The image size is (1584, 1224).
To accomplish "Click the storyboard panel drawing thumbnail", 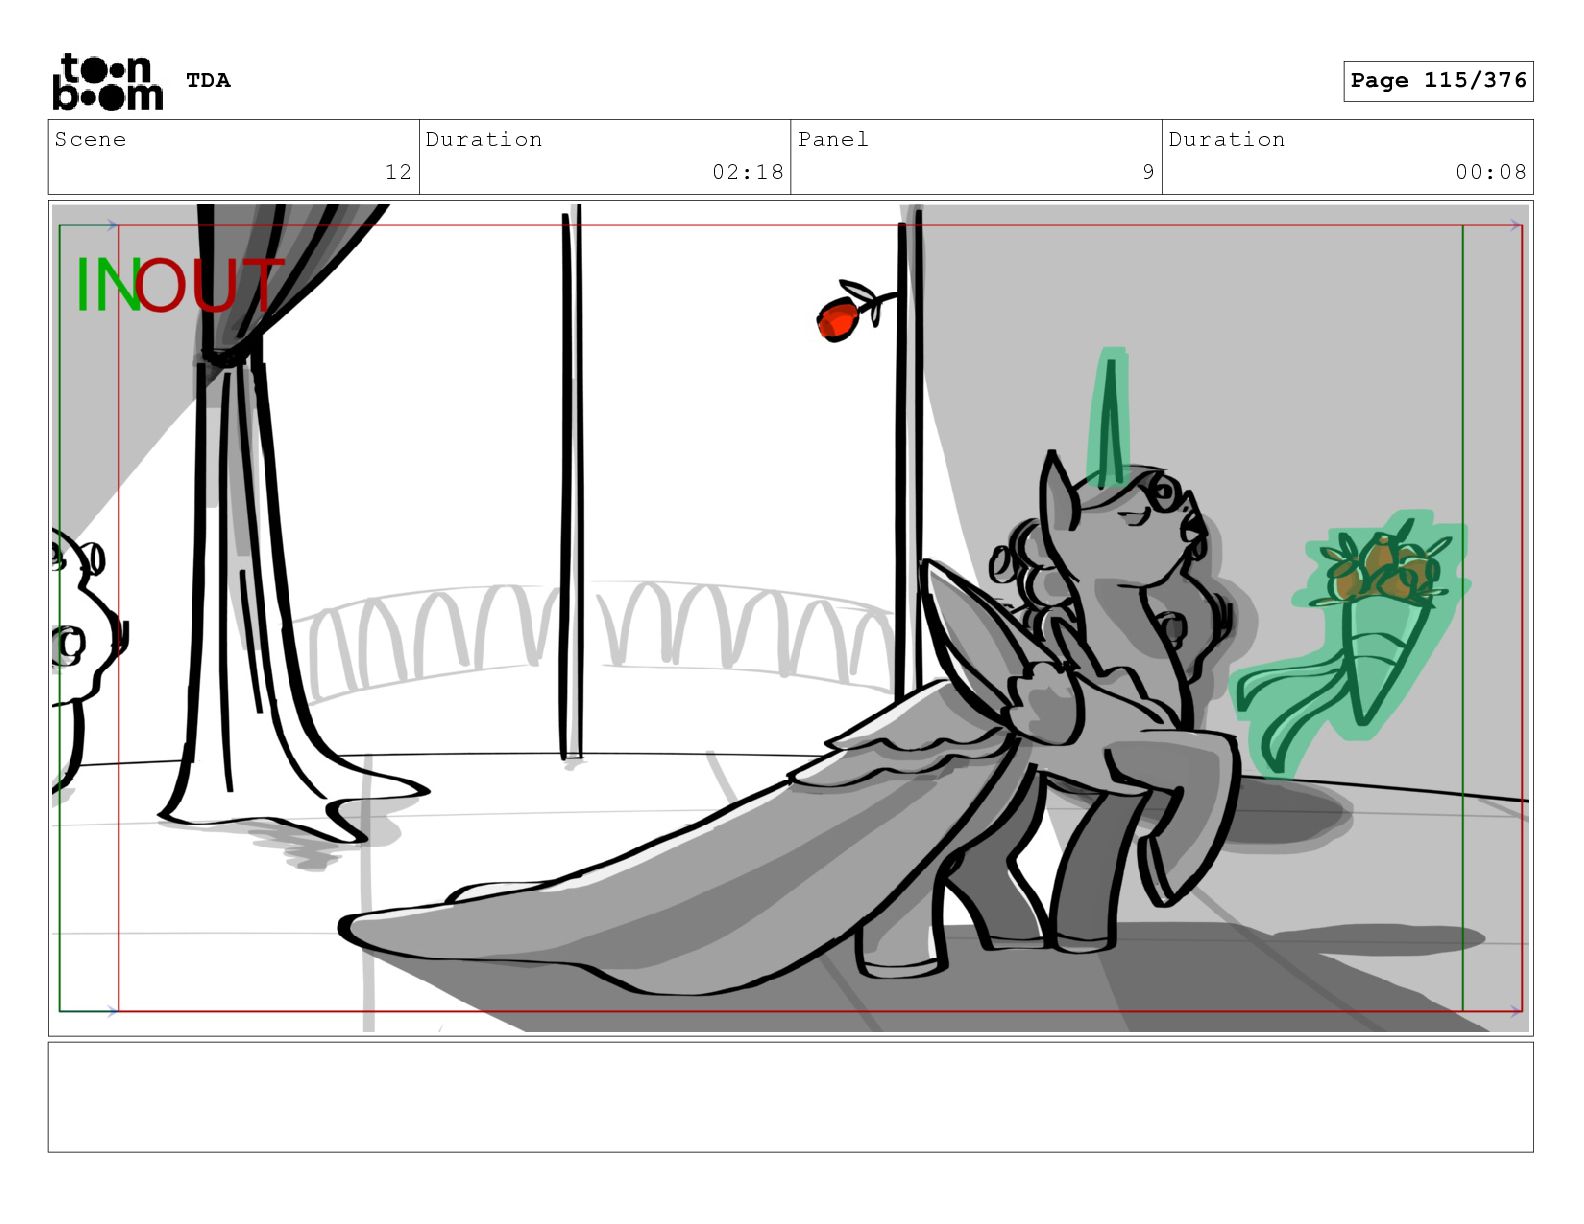I will (790, 618).
